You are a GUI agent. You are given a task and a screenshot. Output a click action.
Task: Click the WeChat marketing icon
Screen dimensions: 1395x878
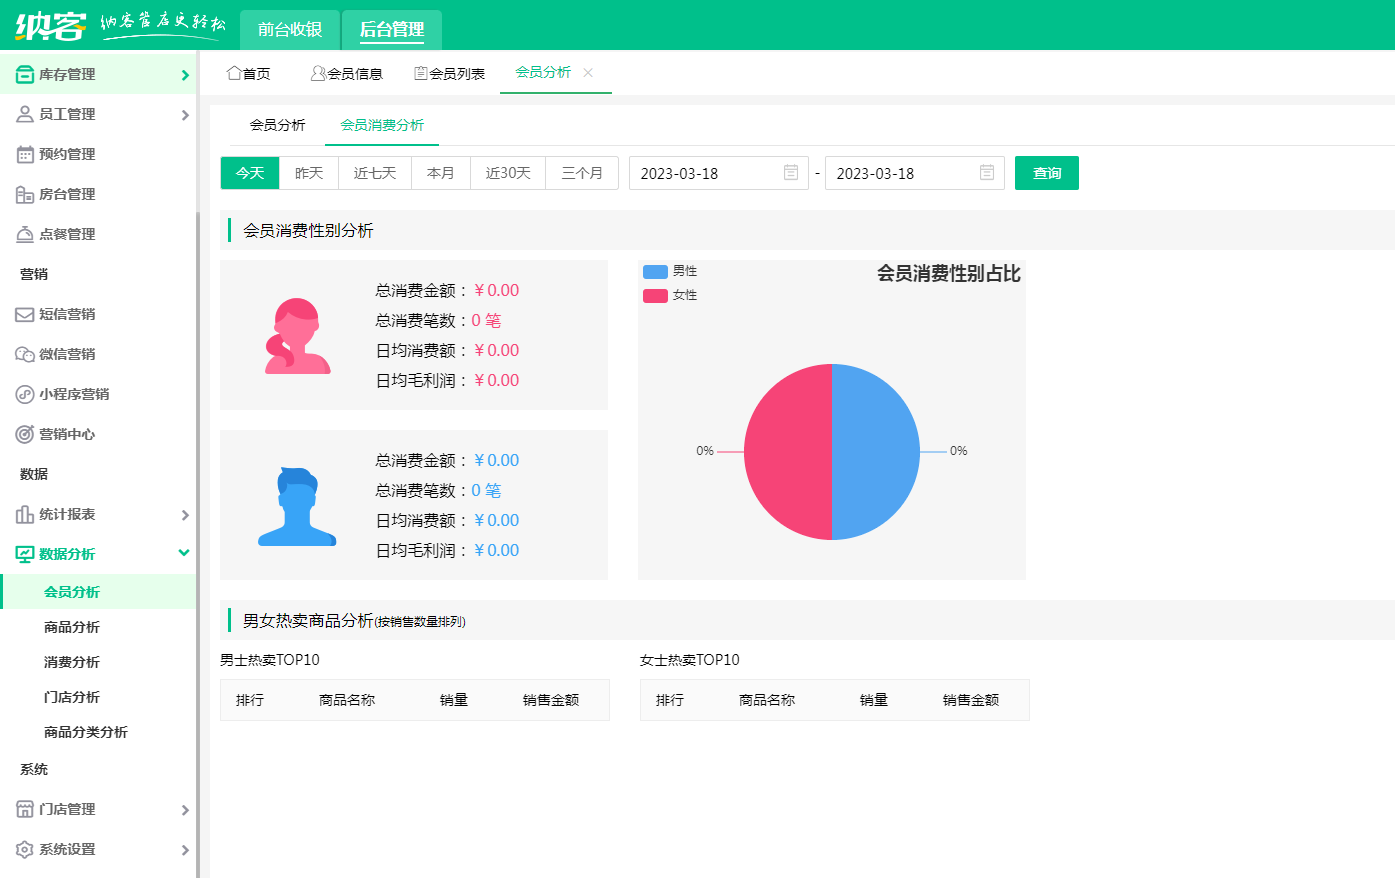[x=25, y=355]
